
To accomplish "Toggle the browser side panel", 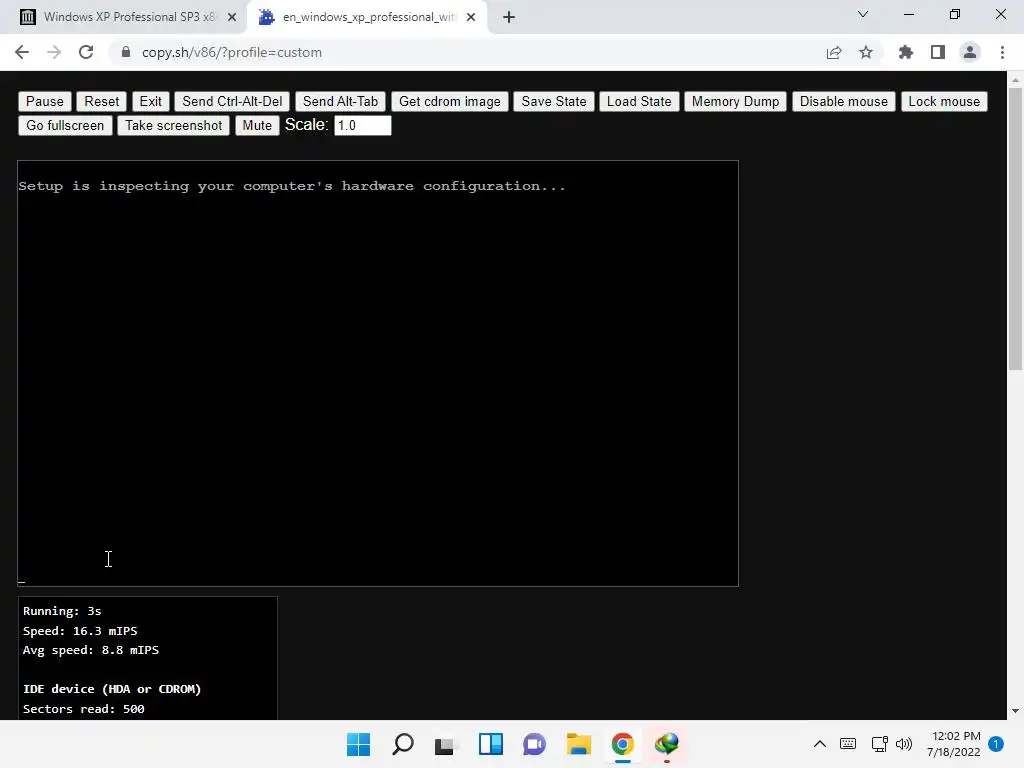I will [x=938, y=52].
